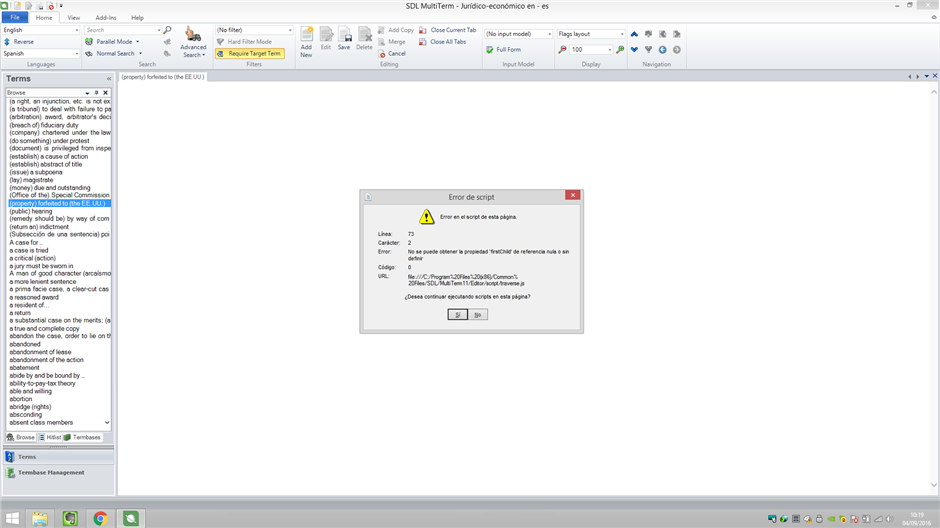
Task: Click Sí in the script error dialog
Action: [457, 314]
